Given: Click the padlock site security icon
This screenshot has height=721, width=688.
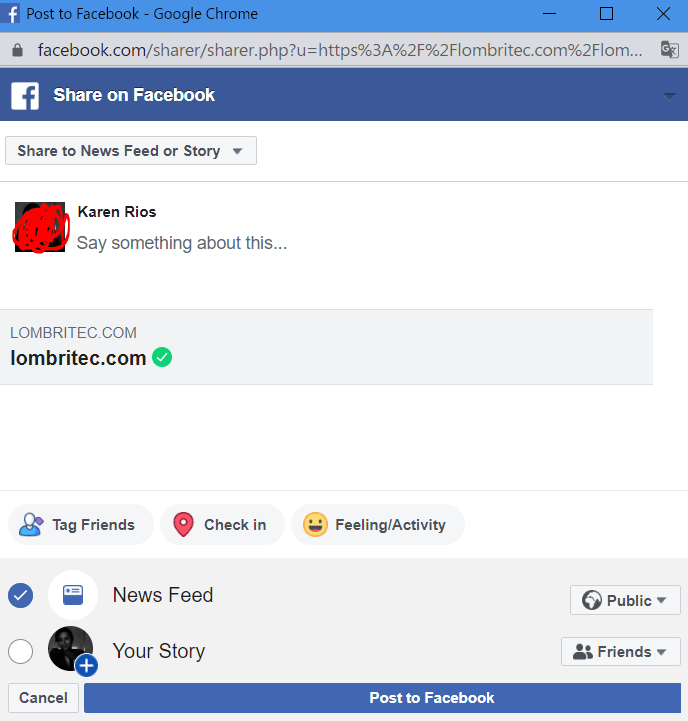Looking at the screenshot, I should (x=17, y=50).
